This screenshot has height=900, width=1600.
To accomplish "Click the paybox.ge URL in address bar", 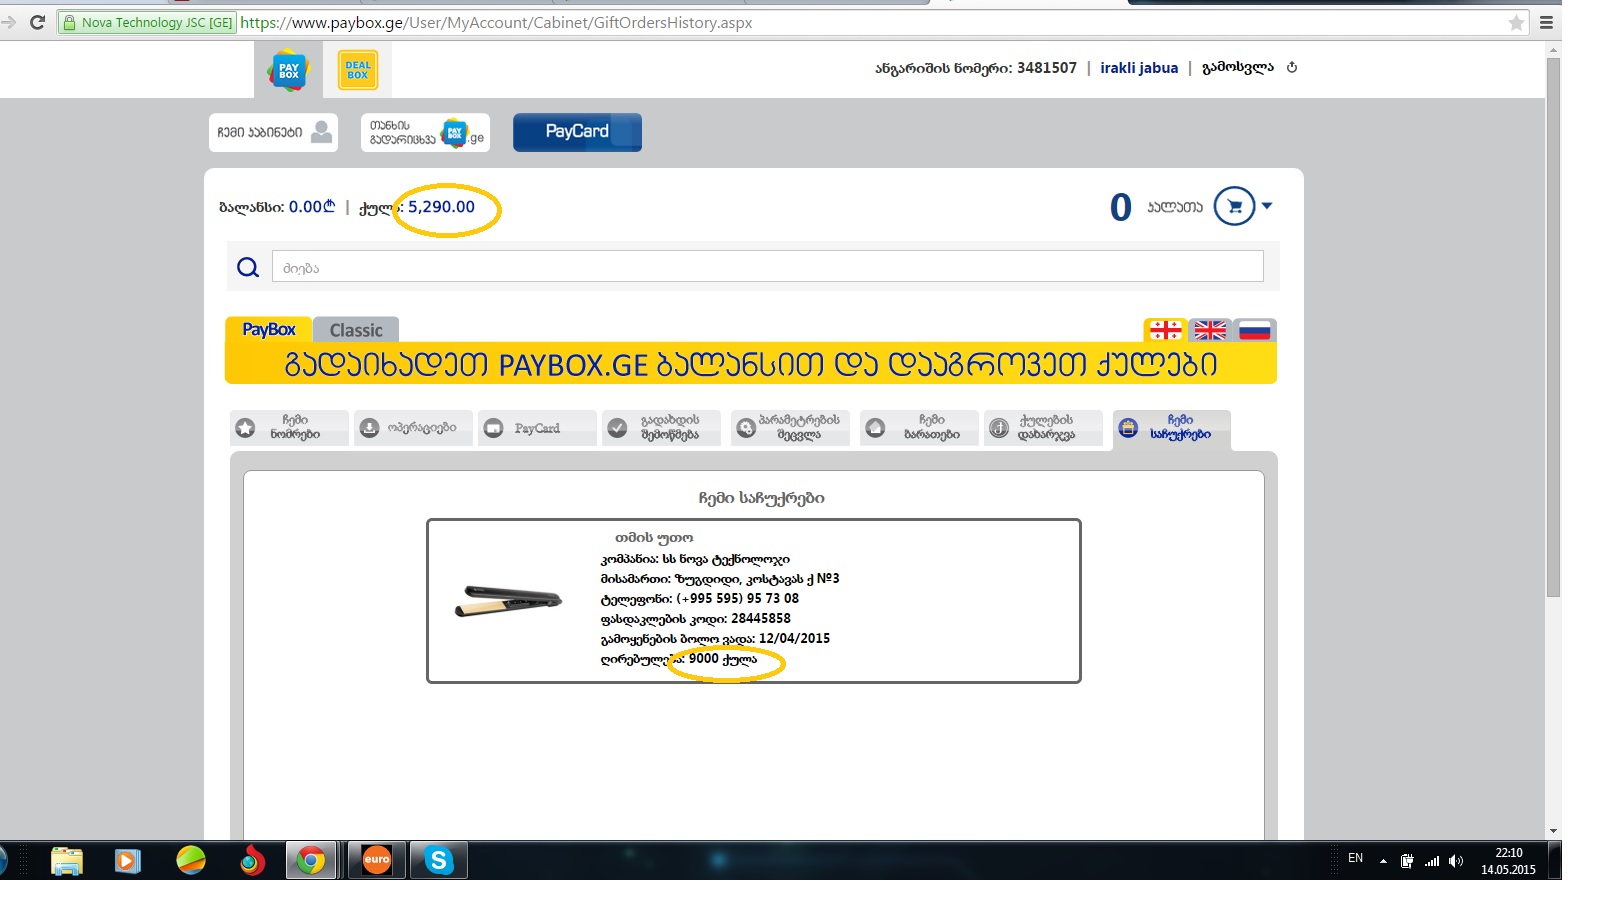I will 496,22.
